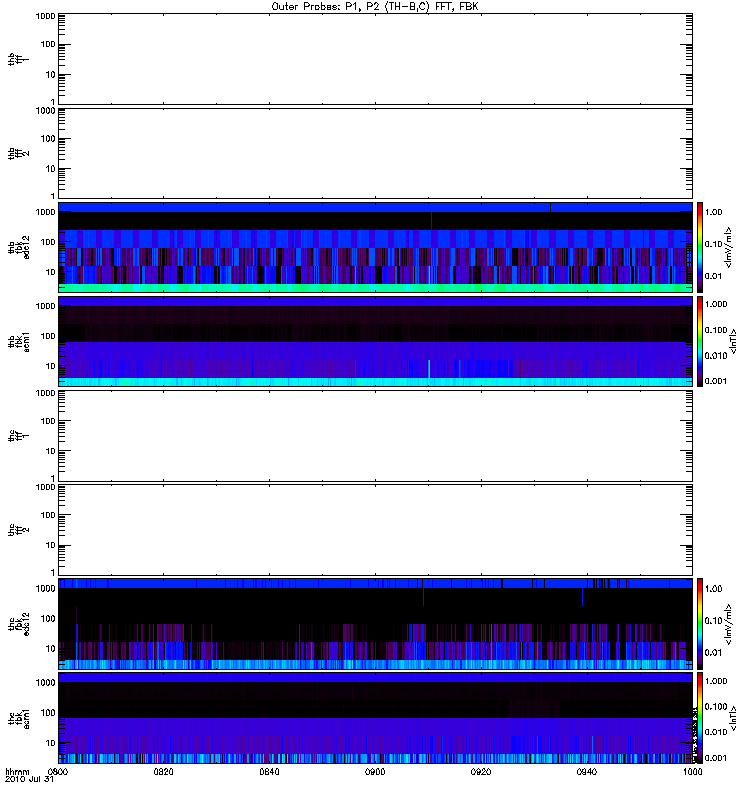Image resolution: width=750 pixels, height=800 pixels.
Task: Click the 0.001 value on thc scm1 color bar
Action: (716, 758)
